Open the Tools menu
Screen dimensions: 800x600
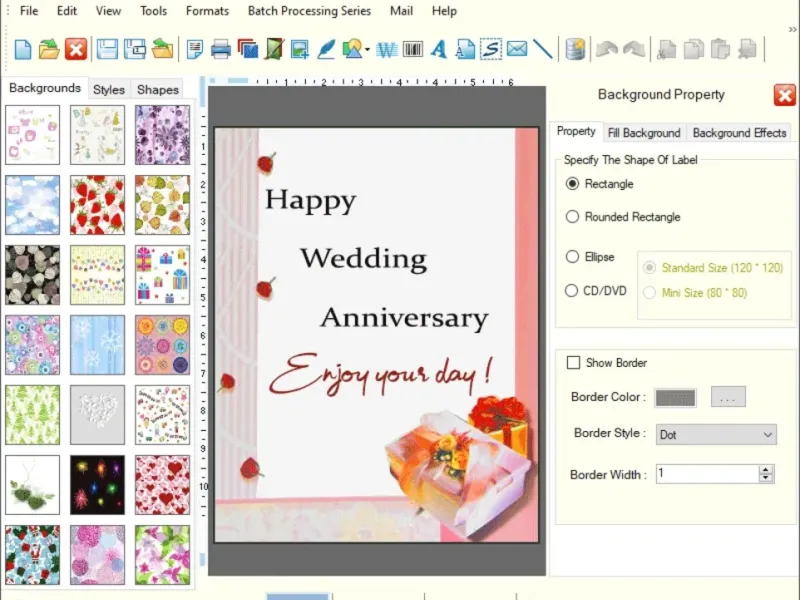[x=154, y=11]
